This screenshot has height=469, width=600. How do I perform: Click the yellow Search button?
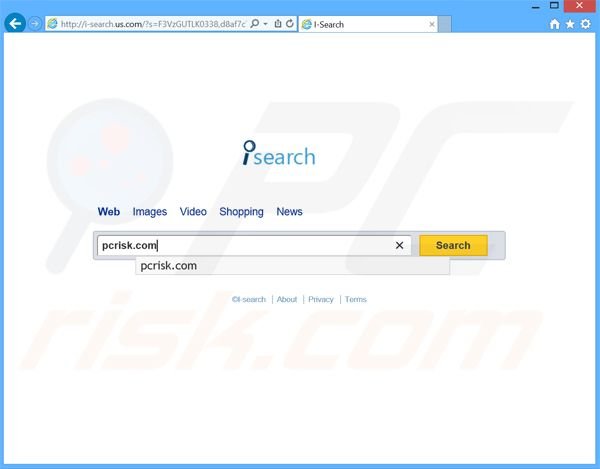453,245
